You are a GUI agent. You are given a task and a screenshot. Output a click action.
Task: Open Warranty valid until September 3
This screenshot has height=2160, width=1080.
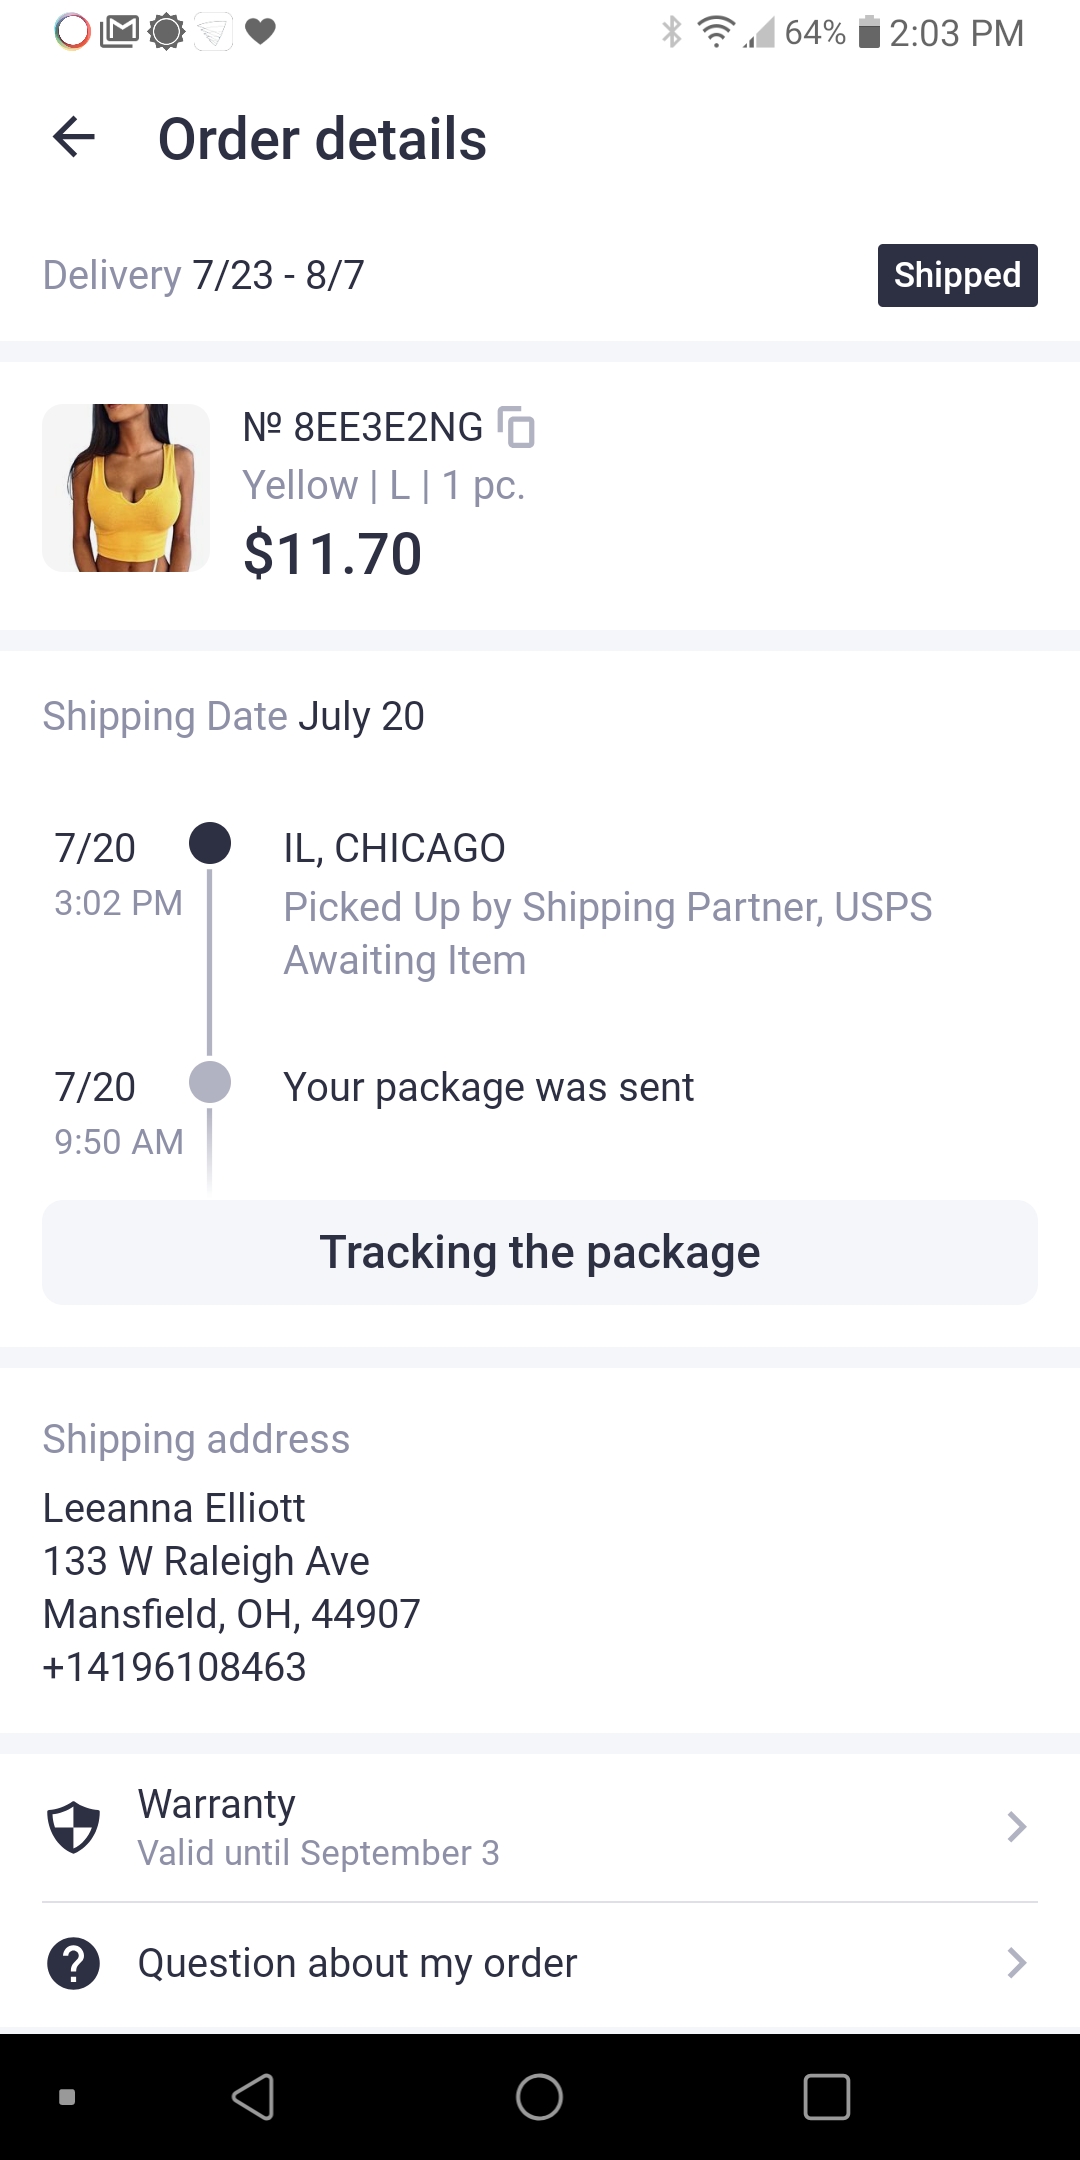coord(318,1827)
